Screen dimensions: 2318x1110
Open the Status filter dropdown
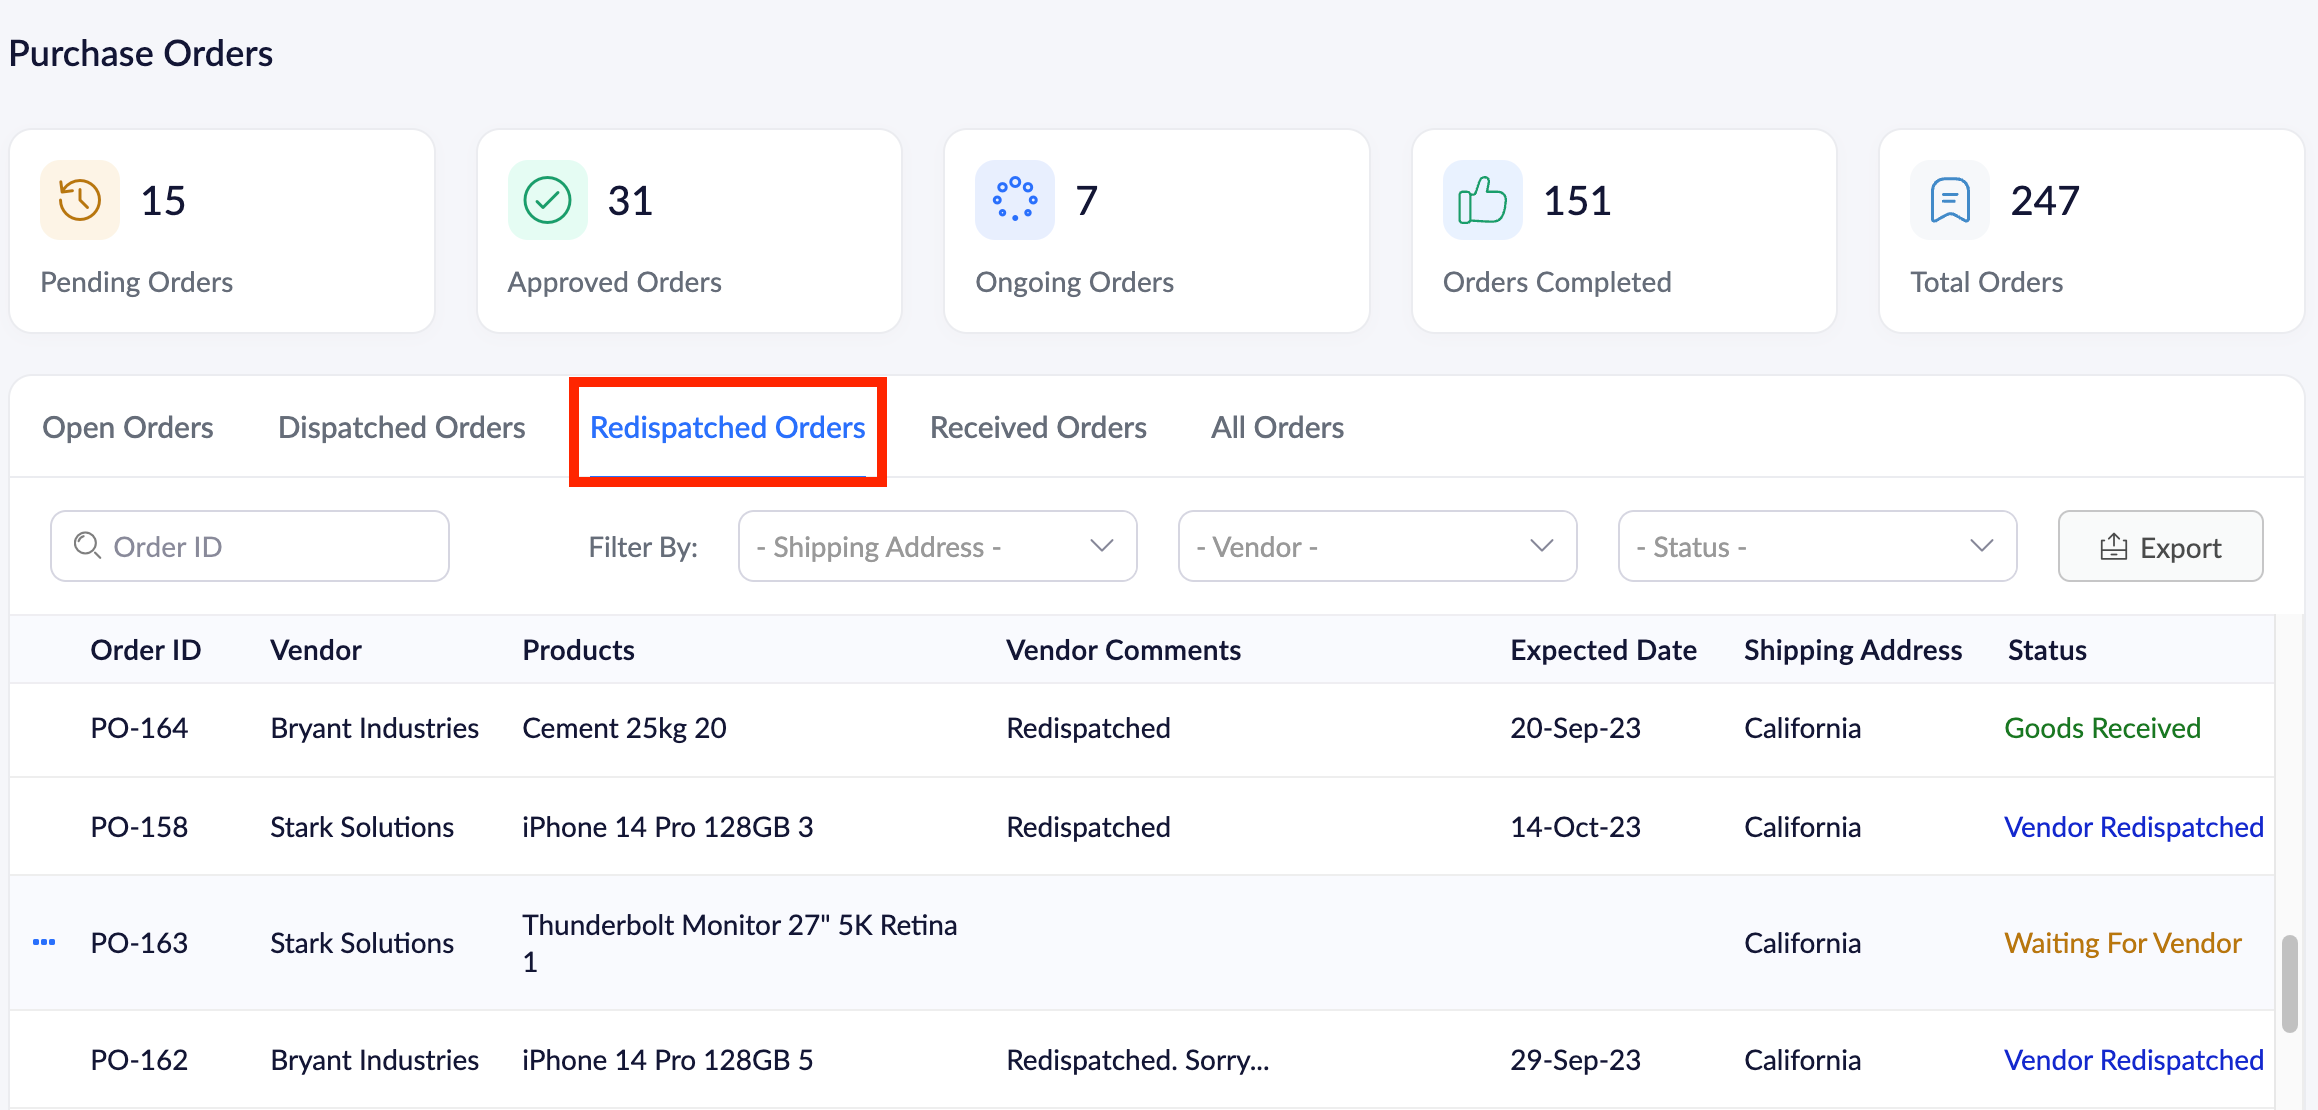point(1817,546)
